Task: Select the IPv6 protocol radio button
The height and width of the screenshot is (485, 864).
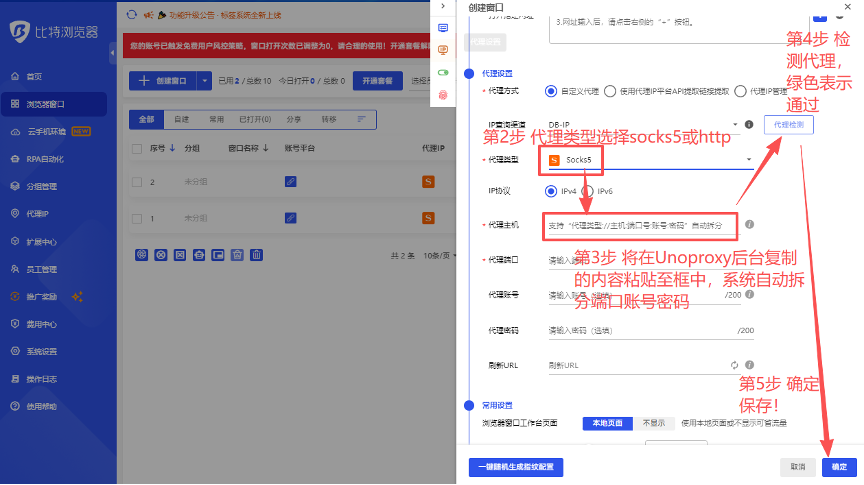Action: point(588,191)
